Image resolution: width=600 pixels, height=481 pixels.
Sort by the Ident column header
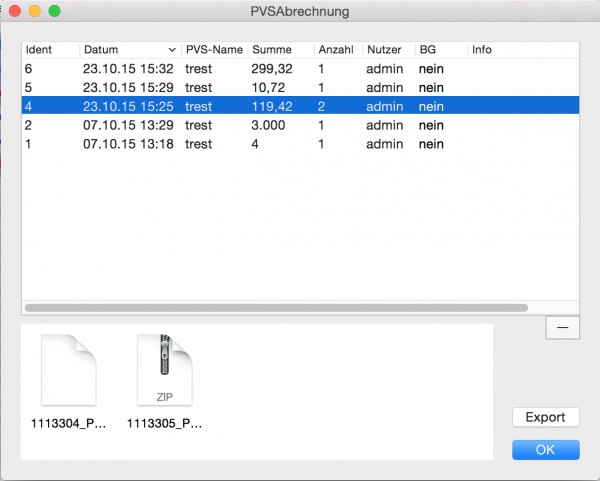(x=39, y=50)
